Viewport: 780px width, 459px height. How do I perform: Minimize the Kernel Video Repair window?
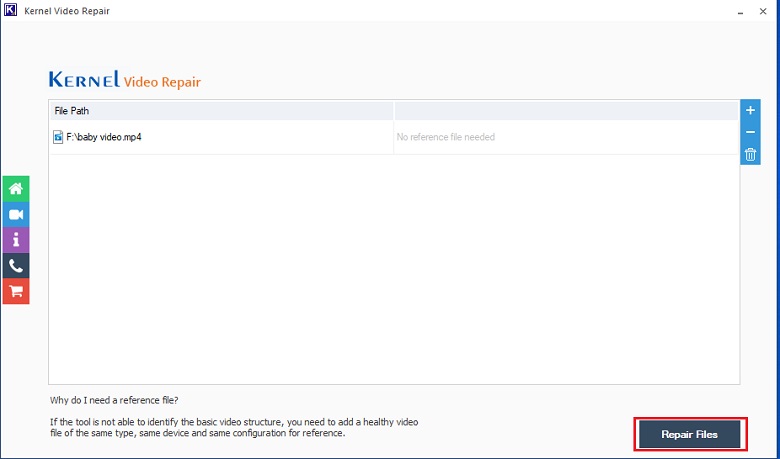pyautogui.click(x=740, y=11)
